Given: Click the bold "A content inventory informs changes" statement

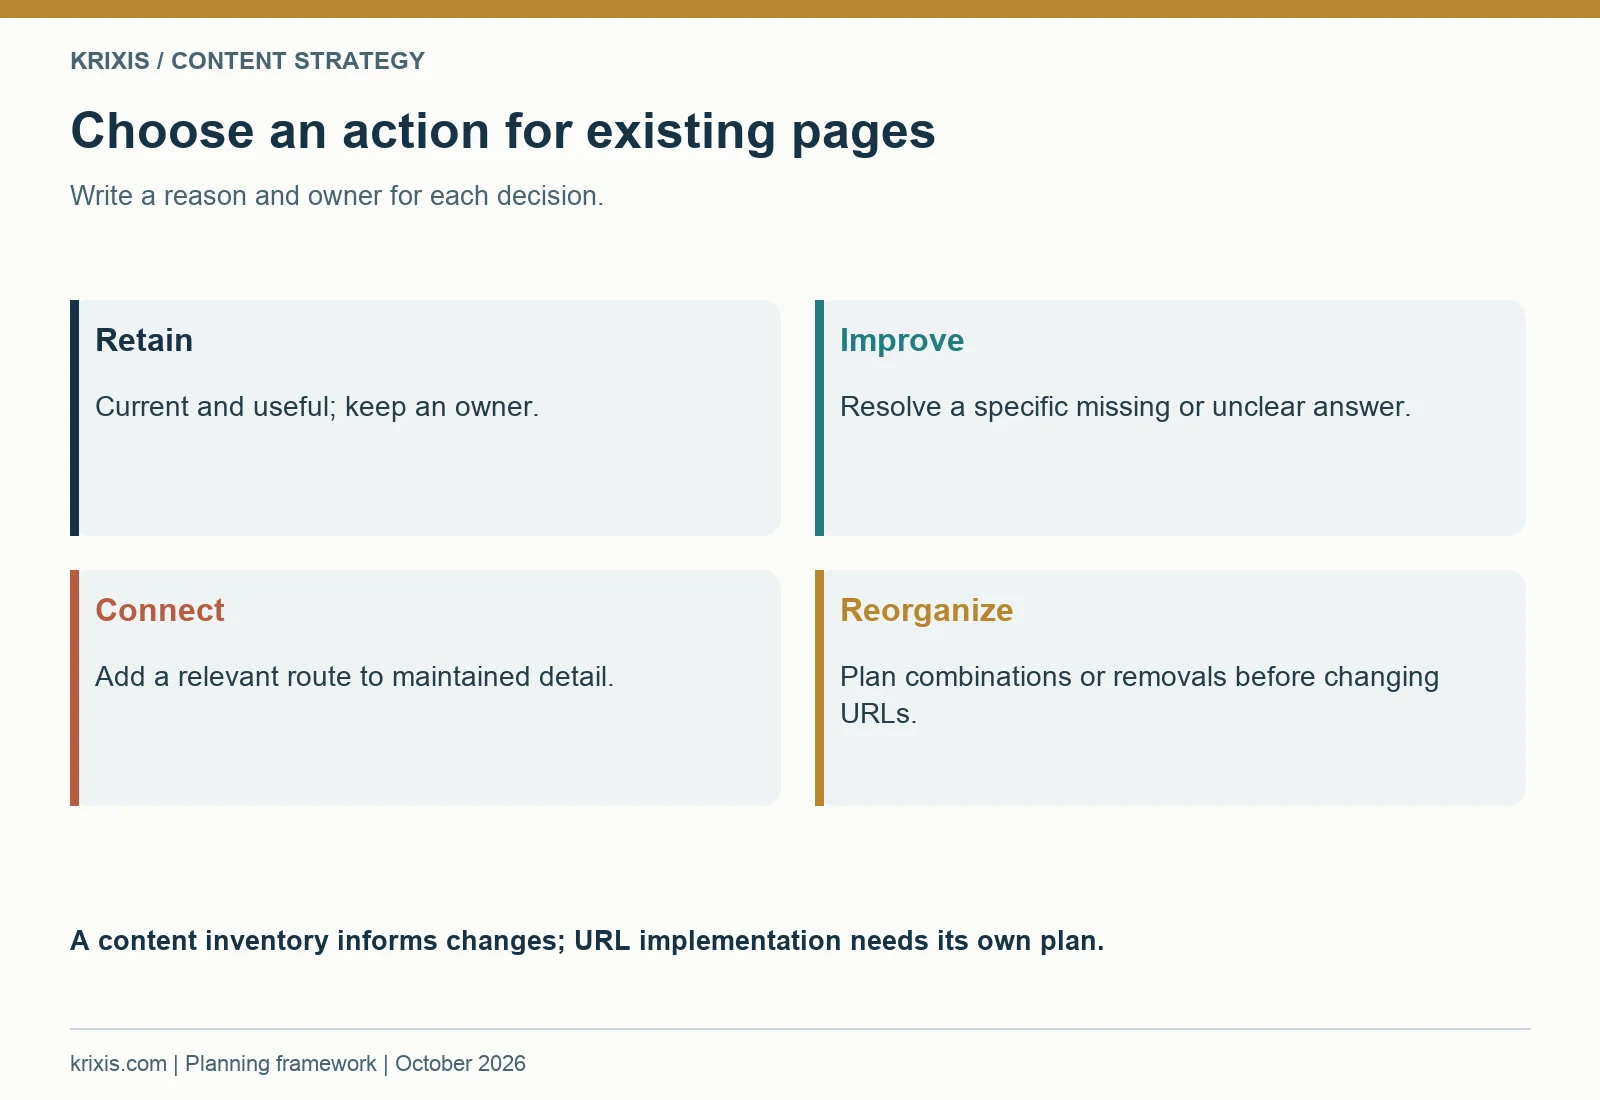Looking at the screenshot, I should (x=587, y=941).
